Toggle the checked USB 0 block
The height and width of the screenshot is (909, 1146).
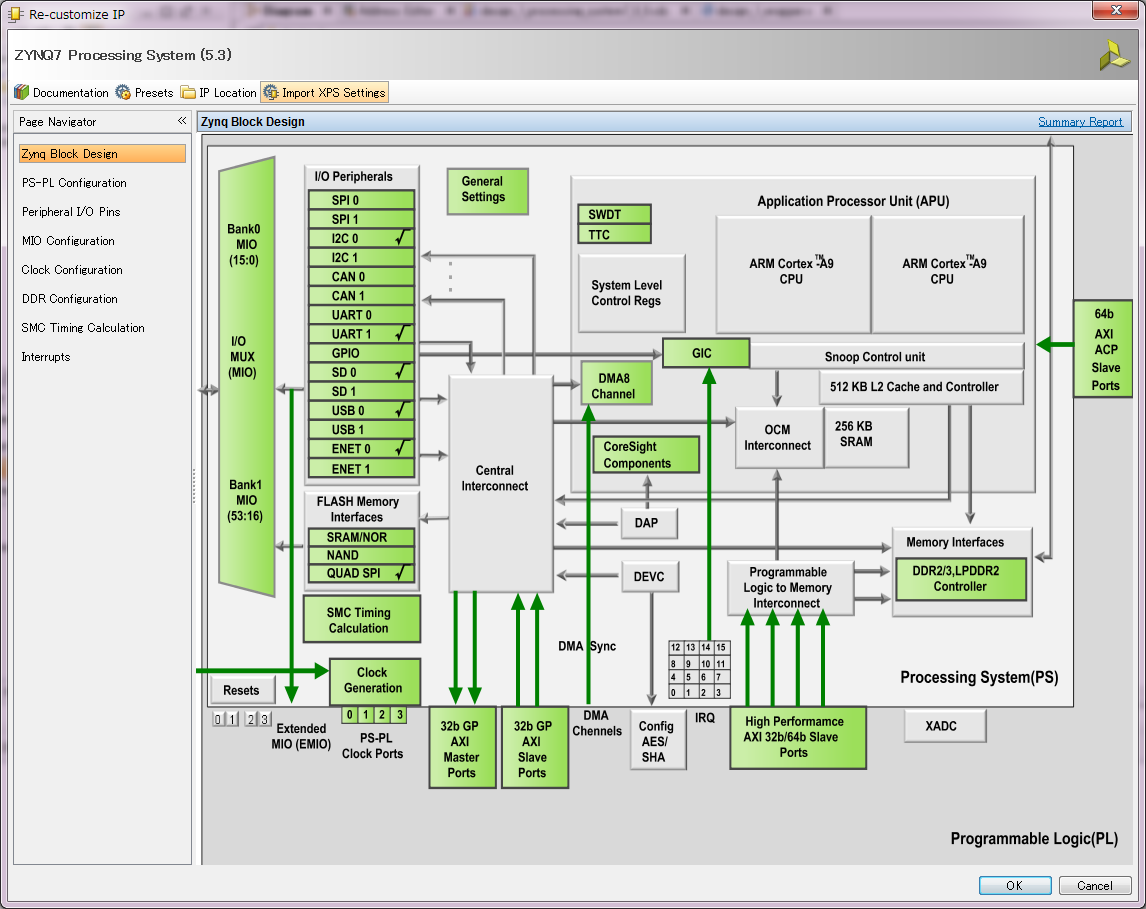point(361,410)
